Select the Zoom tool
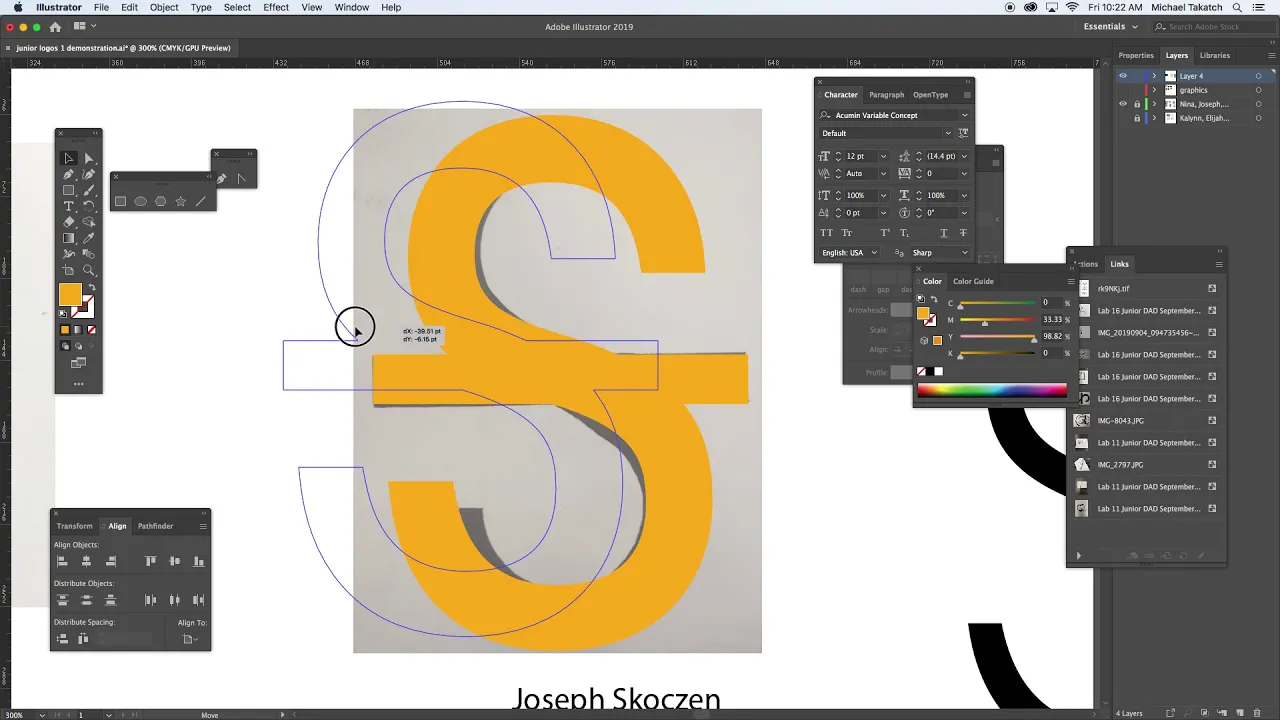 click(89, 270)
